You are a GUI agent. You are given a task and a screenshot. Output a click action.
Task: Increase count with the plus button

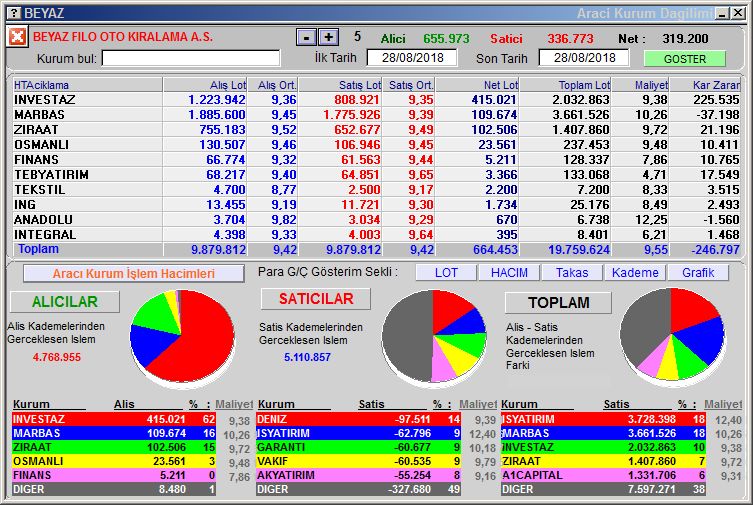329,37
